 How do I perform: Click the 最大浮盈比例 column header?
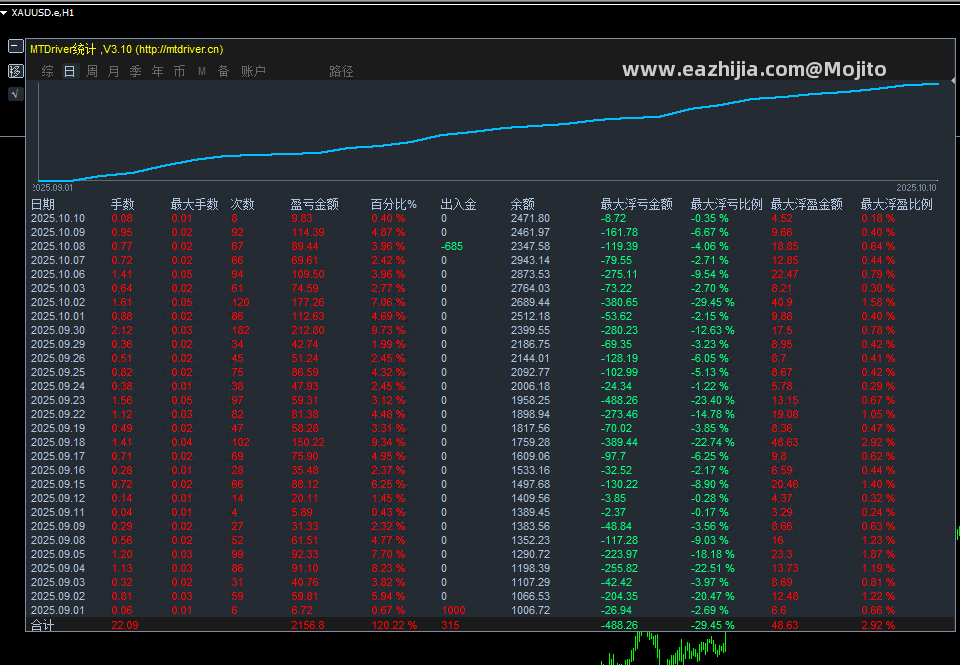point(897,204)
